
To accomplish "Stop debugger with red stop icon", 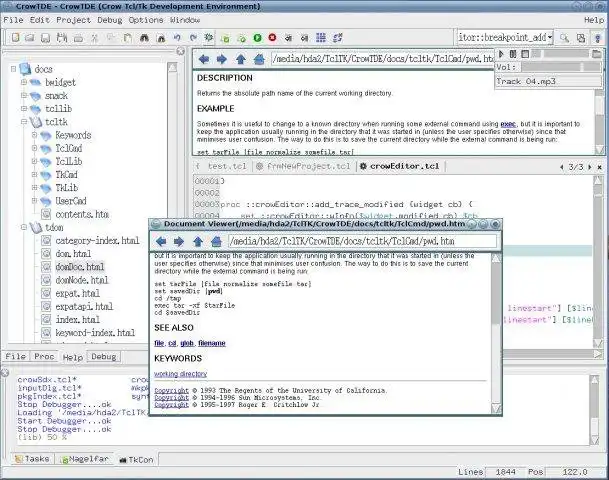I will tap(272, 37).
